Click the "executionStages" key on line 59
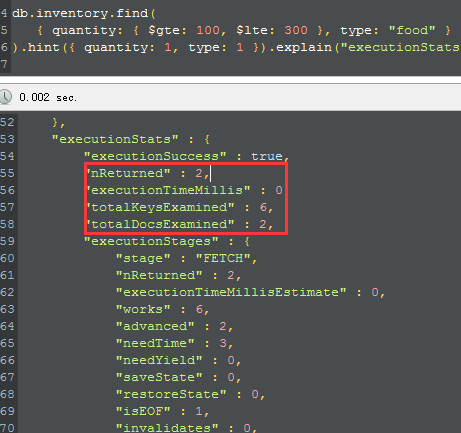The width and height of the screenshot is (461, 433). tap(151, 241)
